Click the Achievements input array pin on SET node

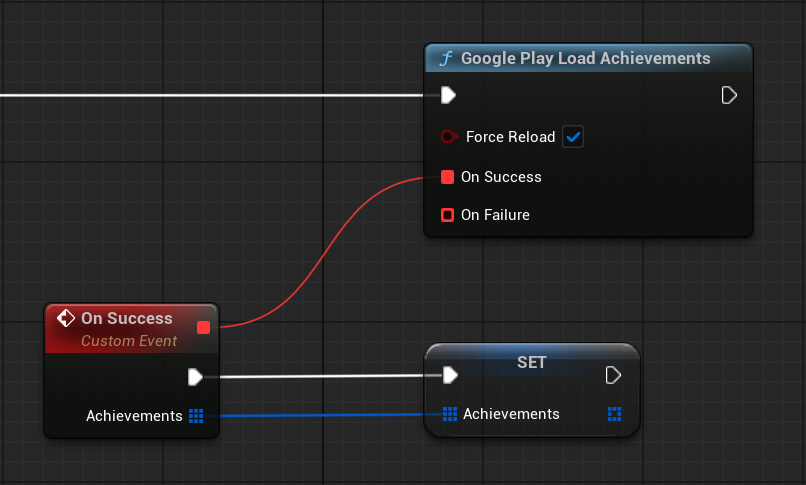pyautogui.click(x=450, y=414)
